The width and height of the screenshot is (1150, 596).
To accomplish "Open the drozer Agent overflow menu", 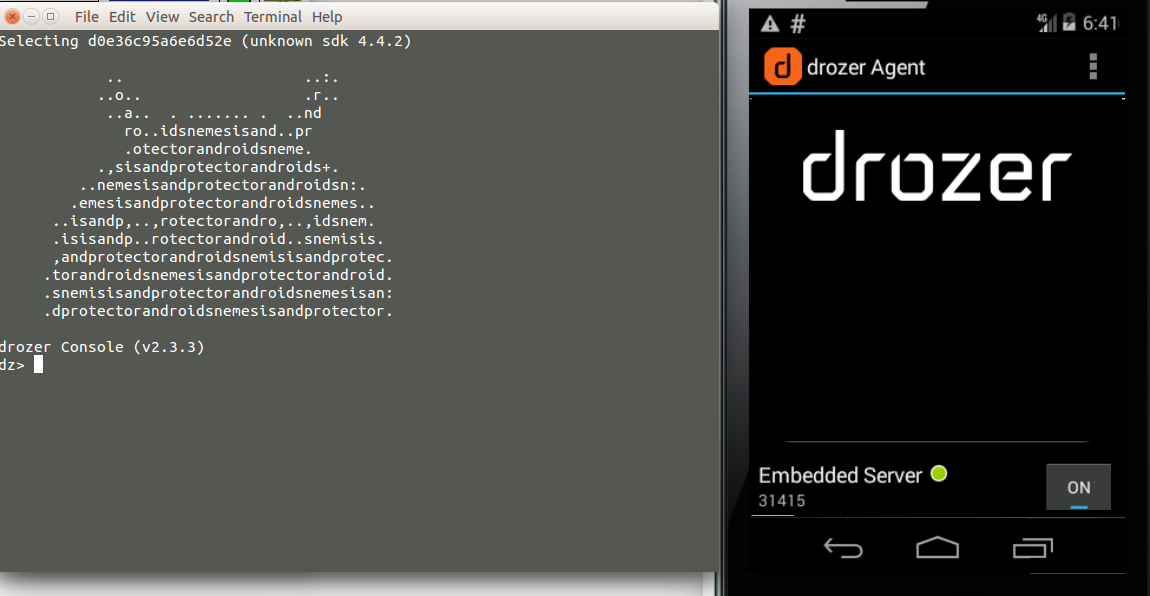I will click(1093, 67).
